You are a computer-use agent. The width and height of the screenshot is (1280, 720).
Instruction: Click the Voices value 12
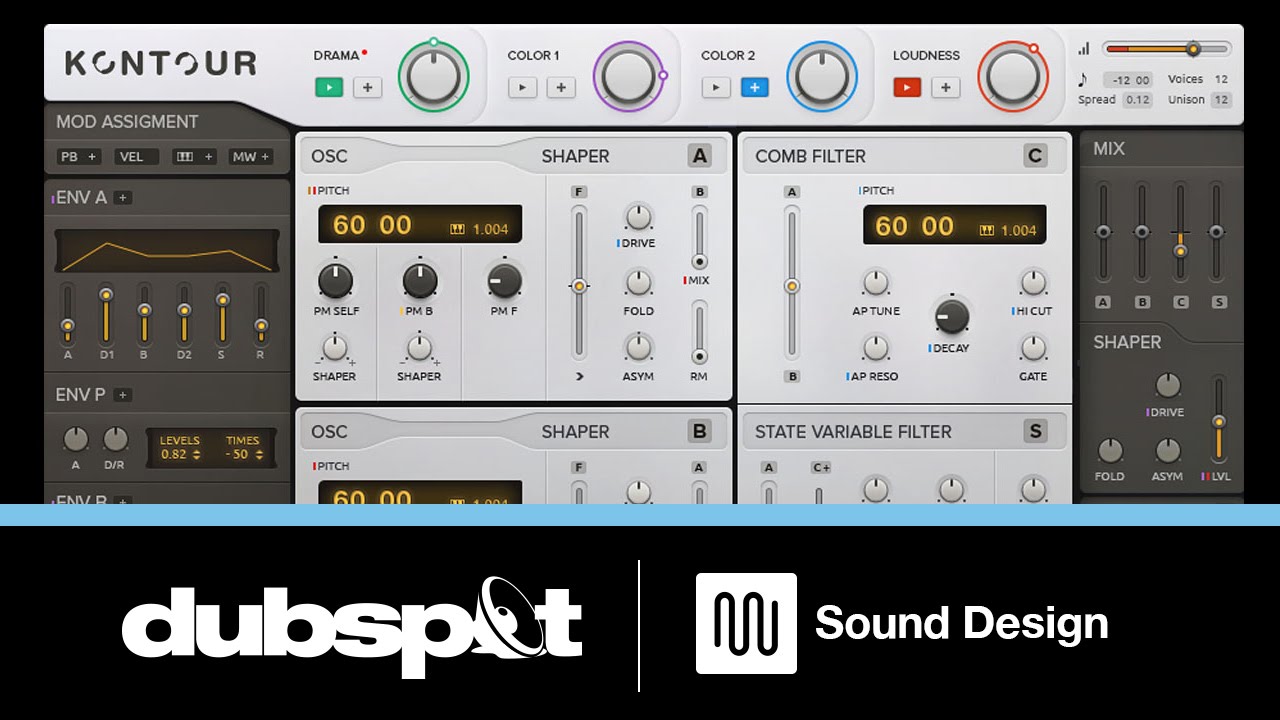(1221, 79)
